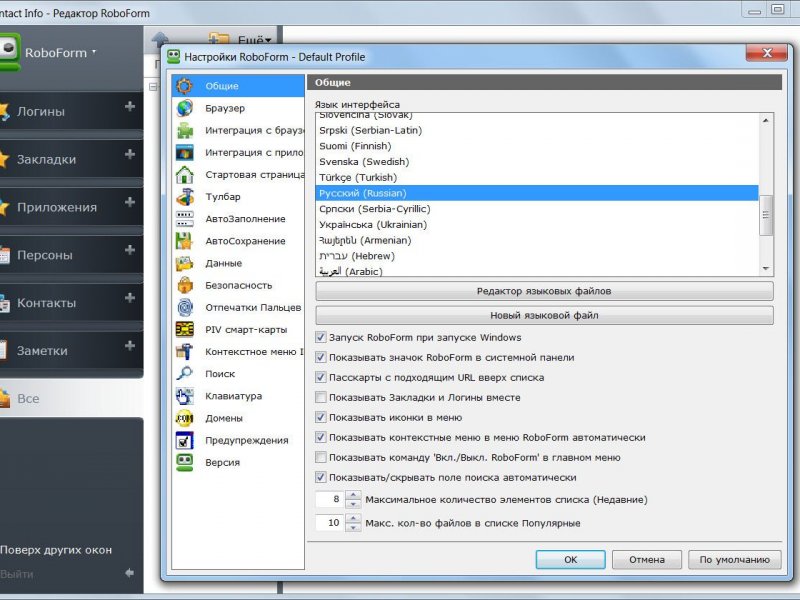Click the PIV смарт-карты chip icon
The width and height of the screenshot is (800, 600).
(185, 330)
